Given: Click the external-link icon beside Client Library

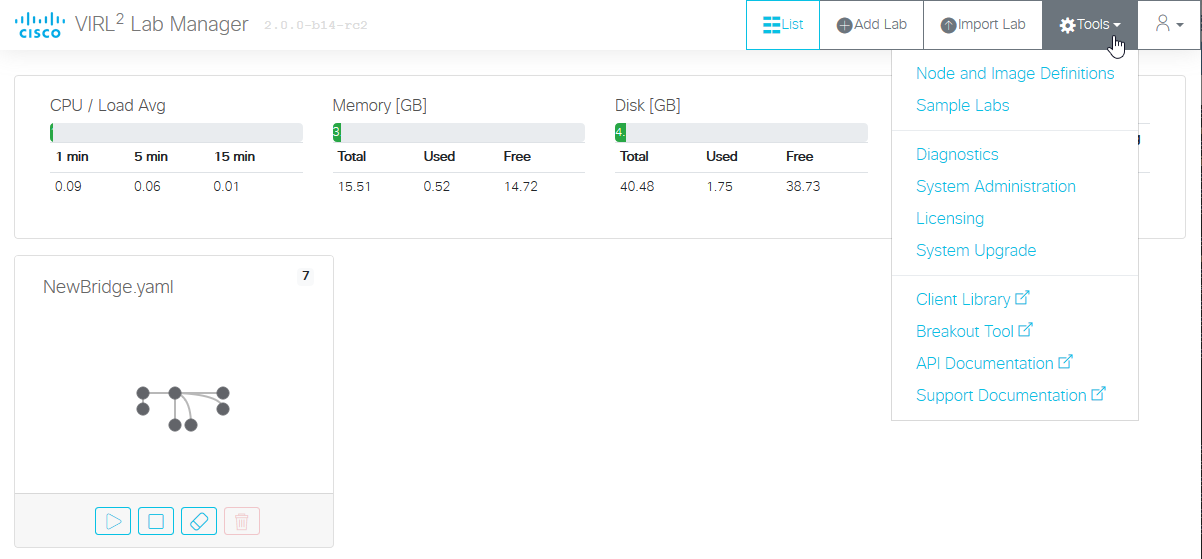Looking at the screenshot, I should click(1022, 298).
